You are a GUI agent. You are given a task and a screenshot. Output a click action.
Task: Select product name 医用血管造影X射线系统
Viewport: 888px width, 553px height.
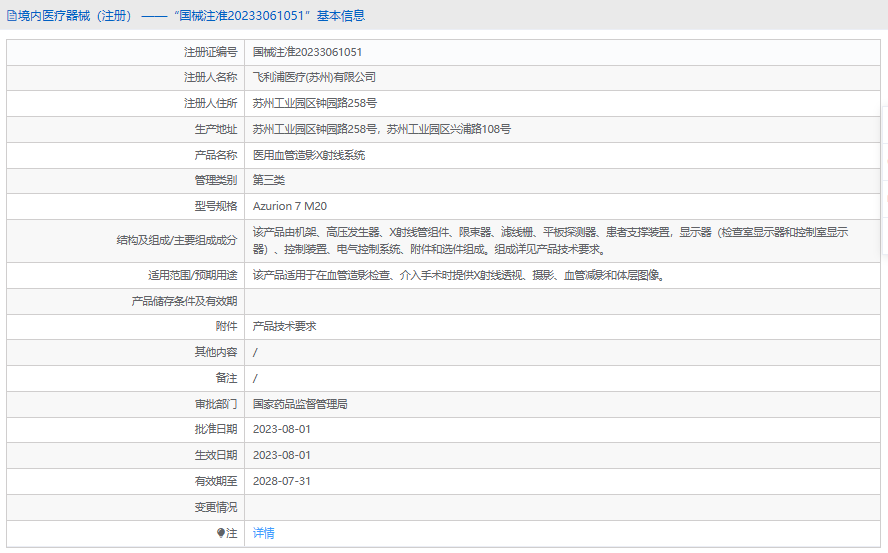click(x=309, y=155)
